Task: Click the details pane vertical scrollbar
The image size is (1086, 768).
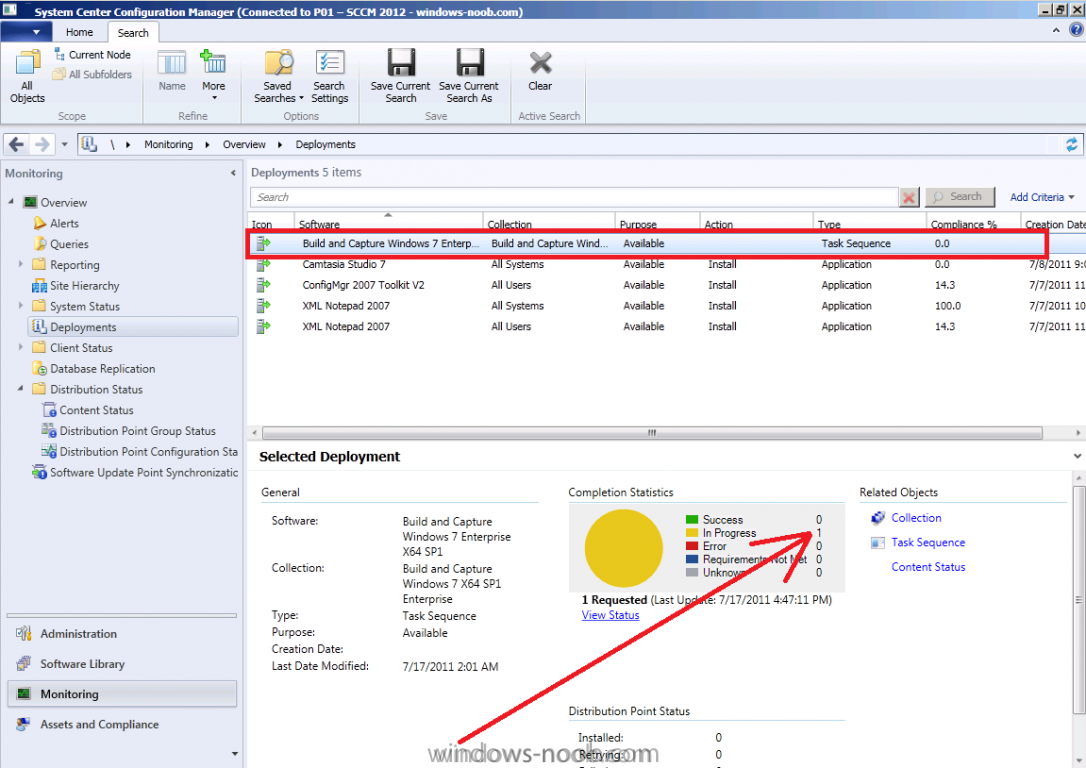Action: click(1078, 600)
